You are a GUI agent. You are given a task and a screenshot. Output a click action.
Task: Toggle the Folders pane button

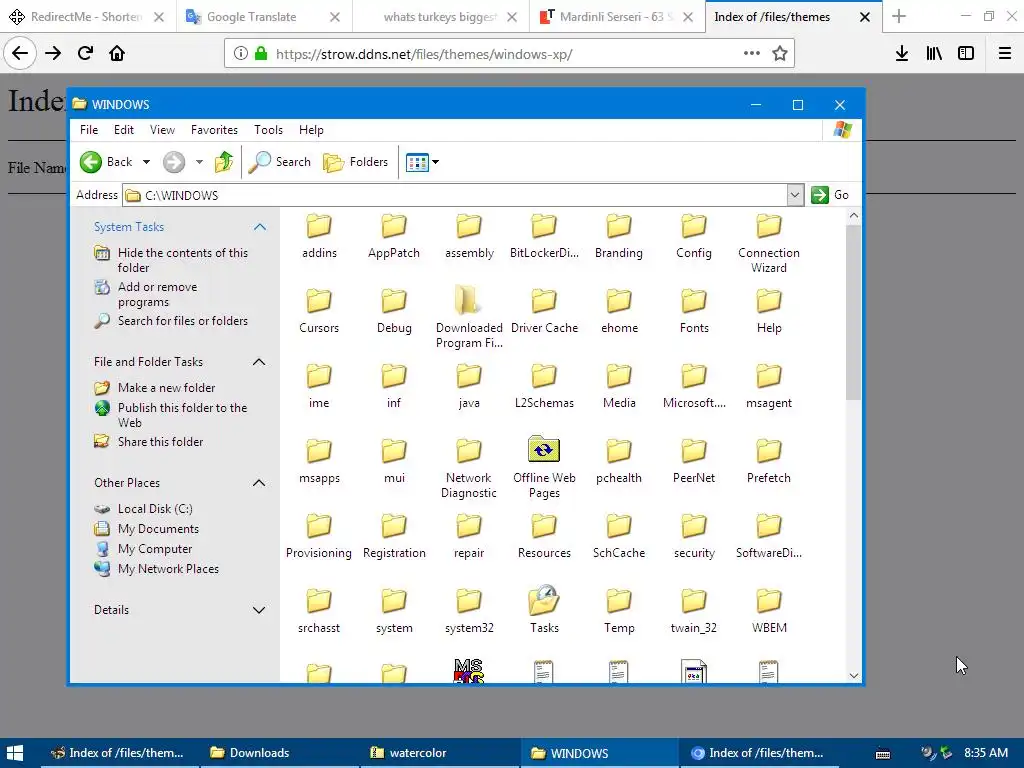pyautogui.click(x=355, y=162)
